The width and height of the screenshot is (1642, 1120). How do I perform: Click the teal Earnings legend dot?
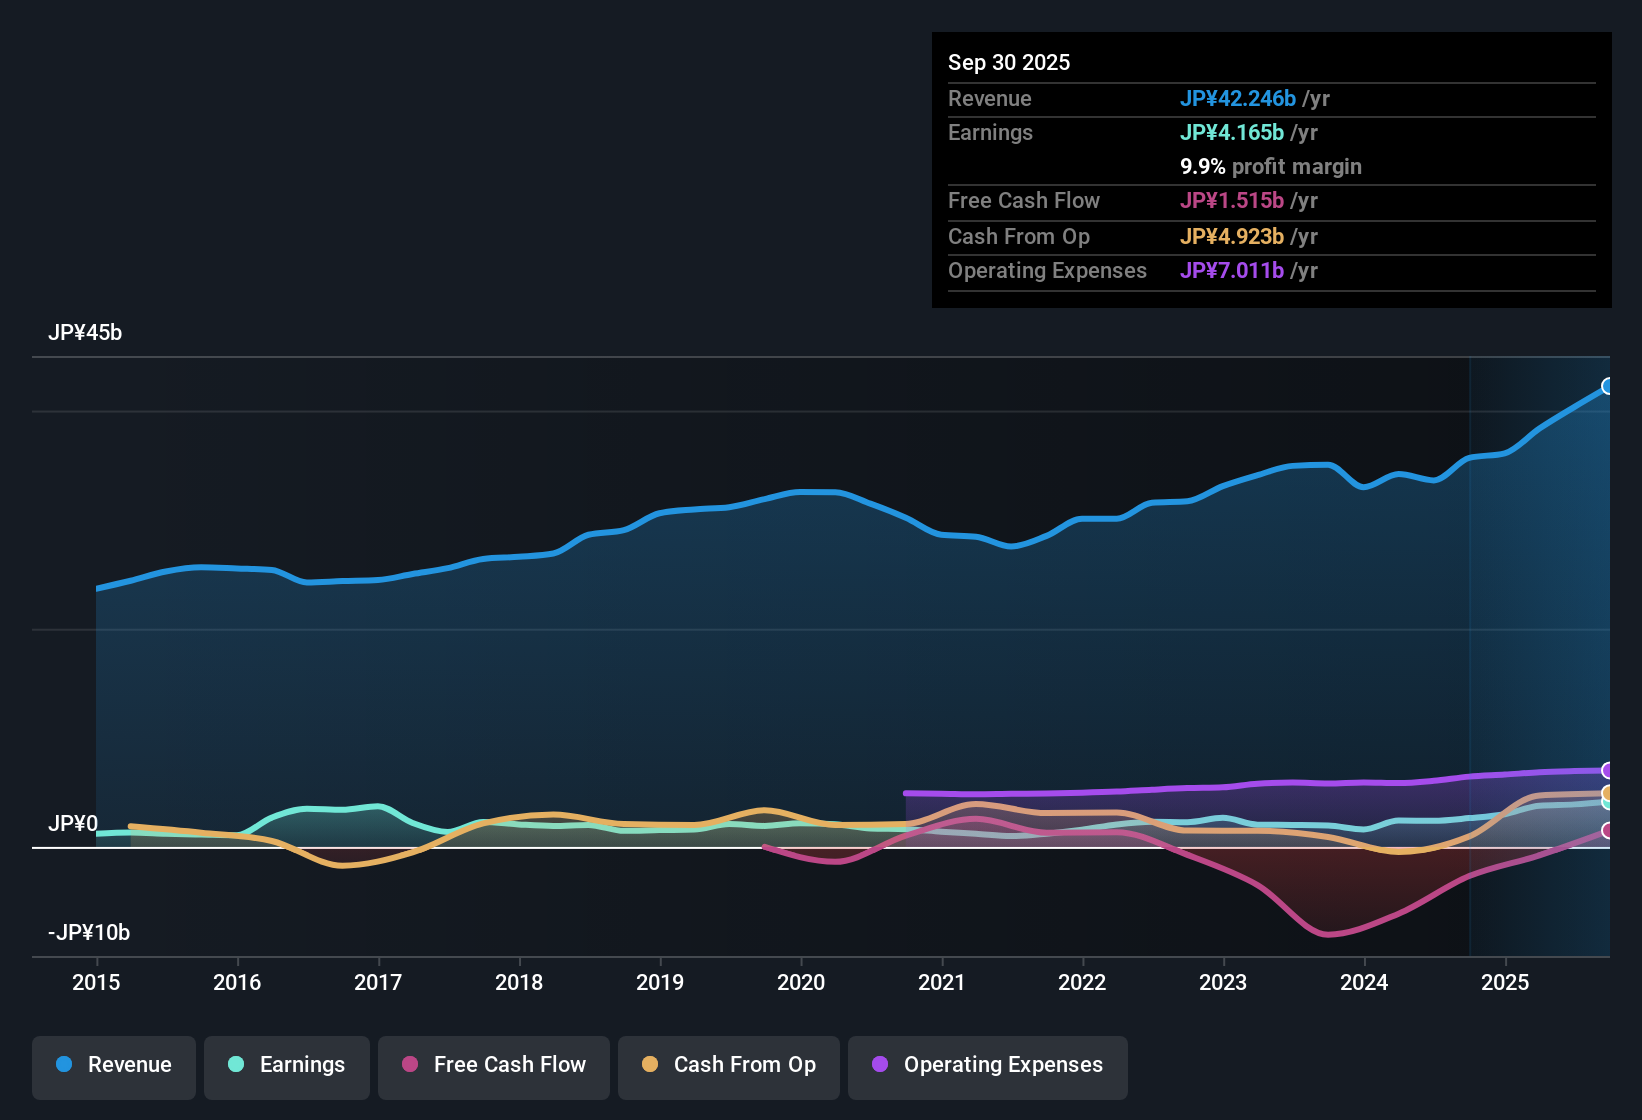pos(236,1065)
